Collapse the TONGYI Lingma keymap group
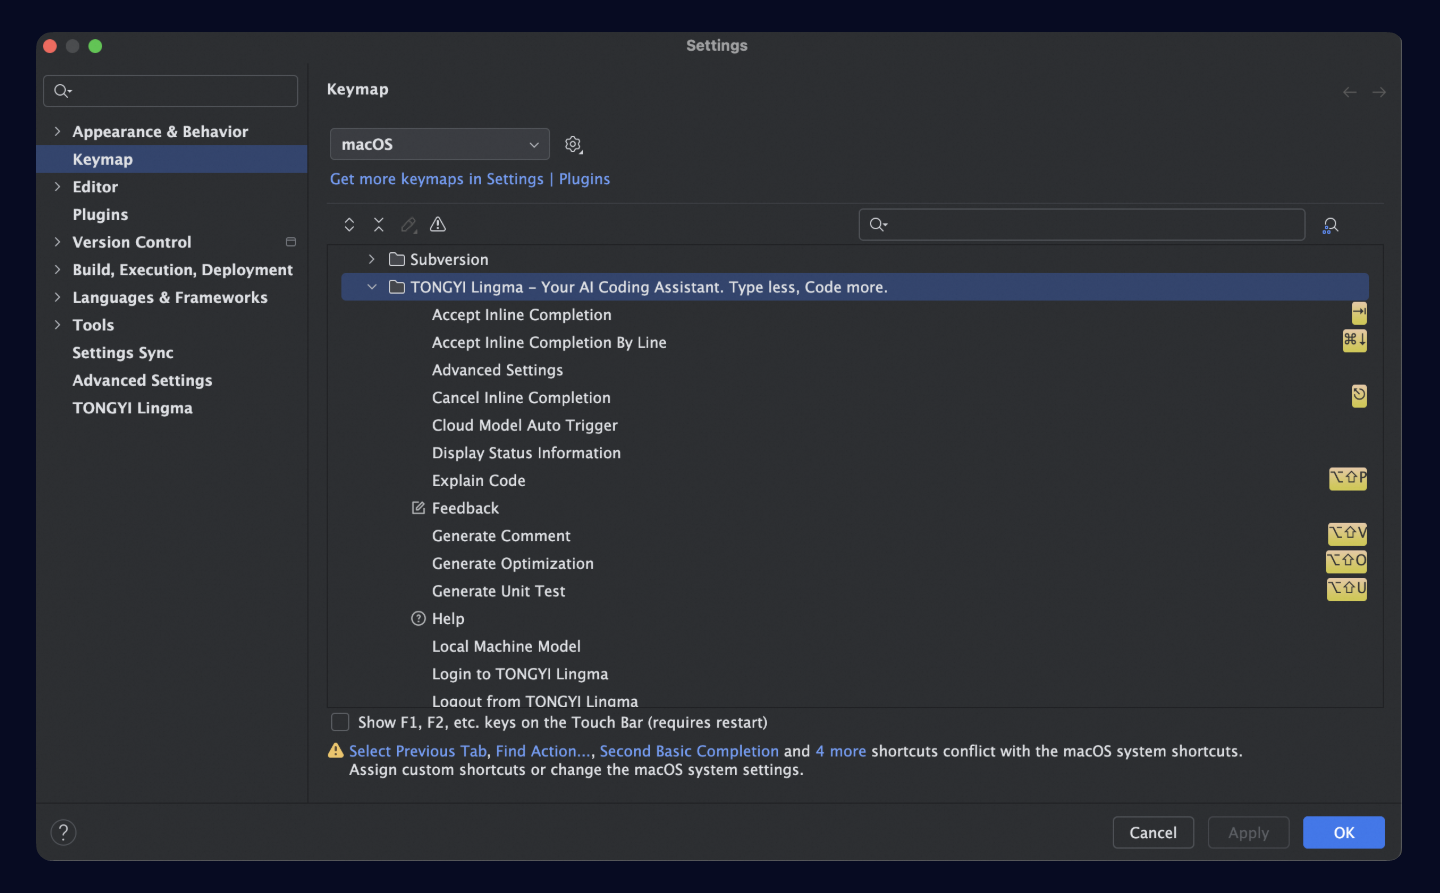The width and height of the screenshot is (1440, 893). 372,287
